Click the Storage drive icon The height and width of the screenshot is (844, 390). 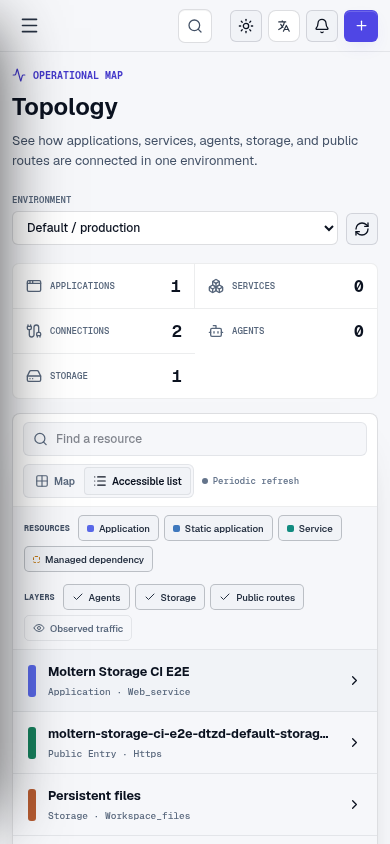coord(34,376)
